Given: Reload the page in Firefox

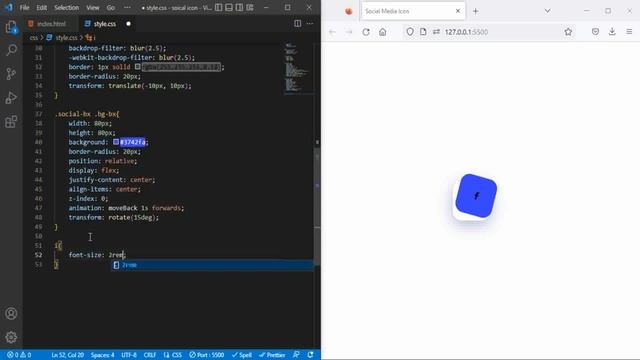Looking at the screenshot, I should click(366, 32).
